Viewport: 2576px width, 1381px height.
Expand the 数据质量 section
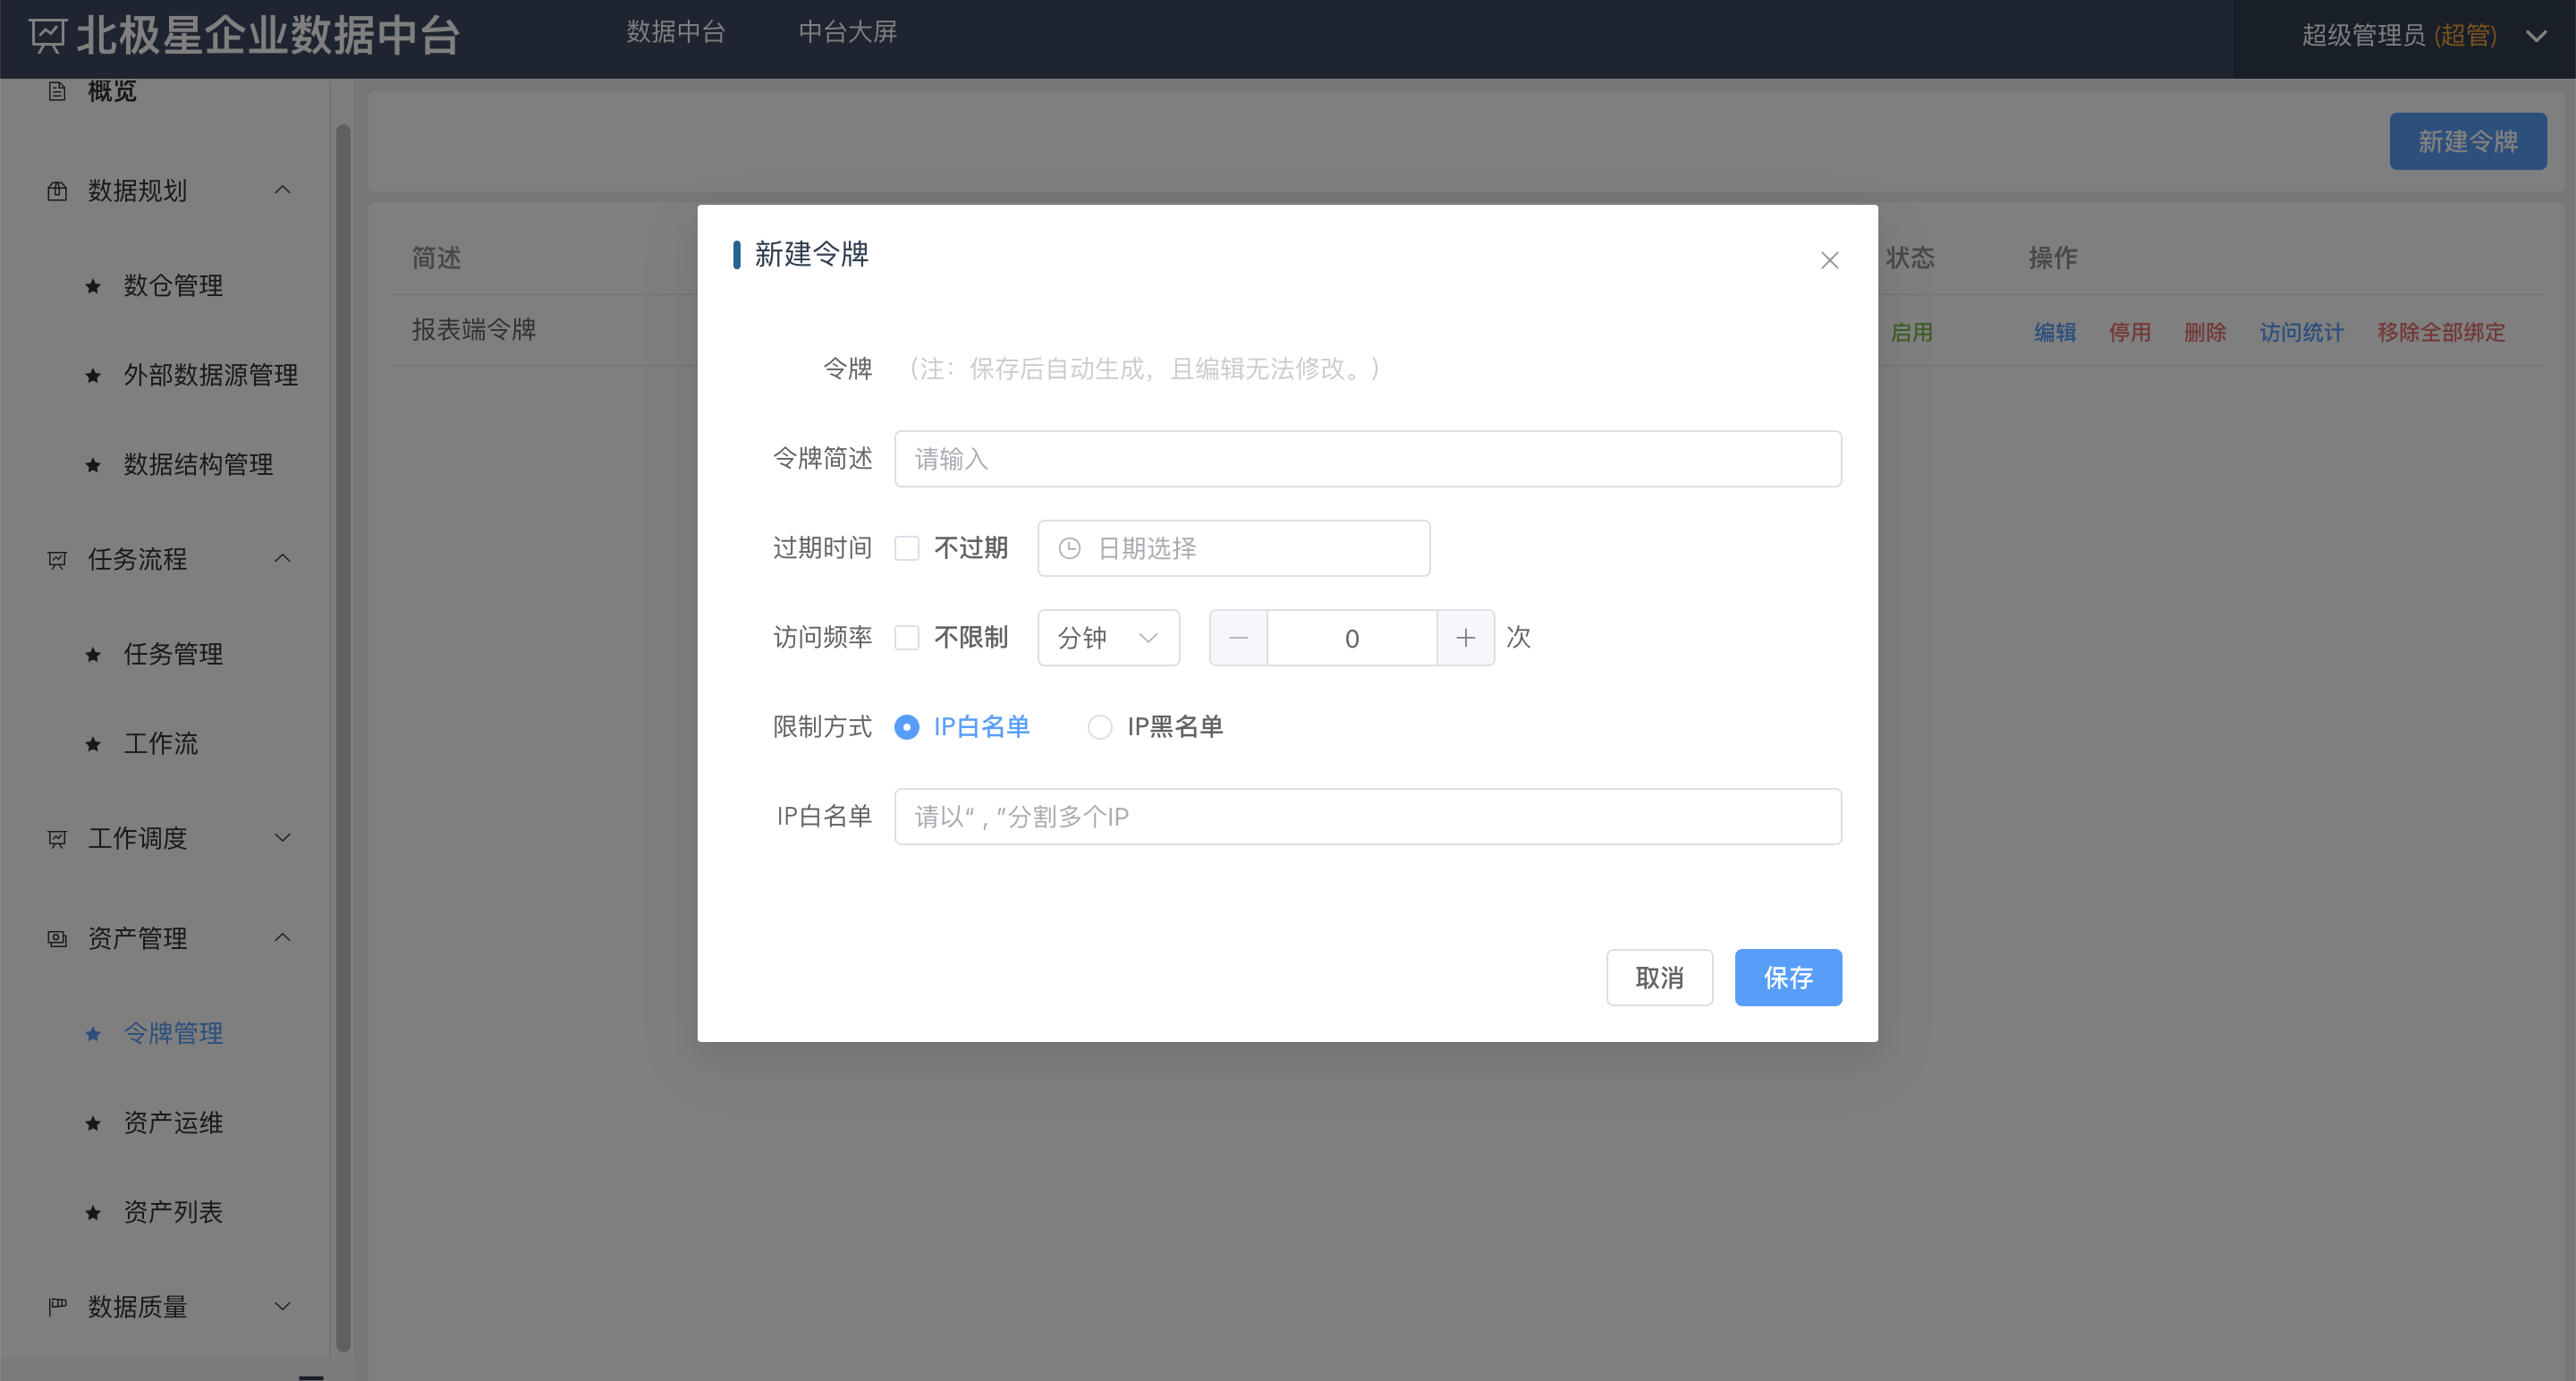[283, 1306]
